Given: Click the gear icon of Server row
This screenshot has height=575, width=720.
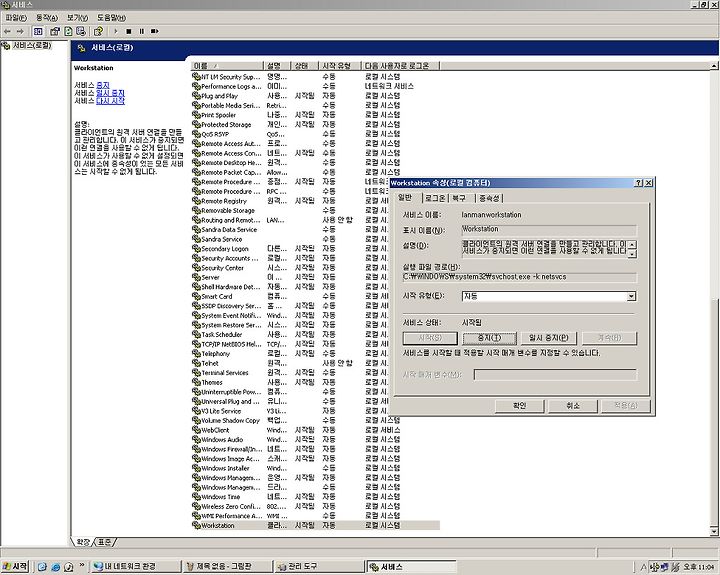Looking at the screenshot, I should point(196,277).
